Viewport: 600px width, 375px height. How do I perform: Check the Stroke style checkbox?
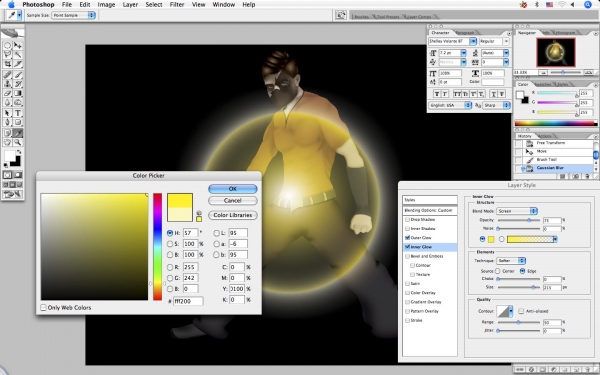pyautogui.click(x=408, y=320)
